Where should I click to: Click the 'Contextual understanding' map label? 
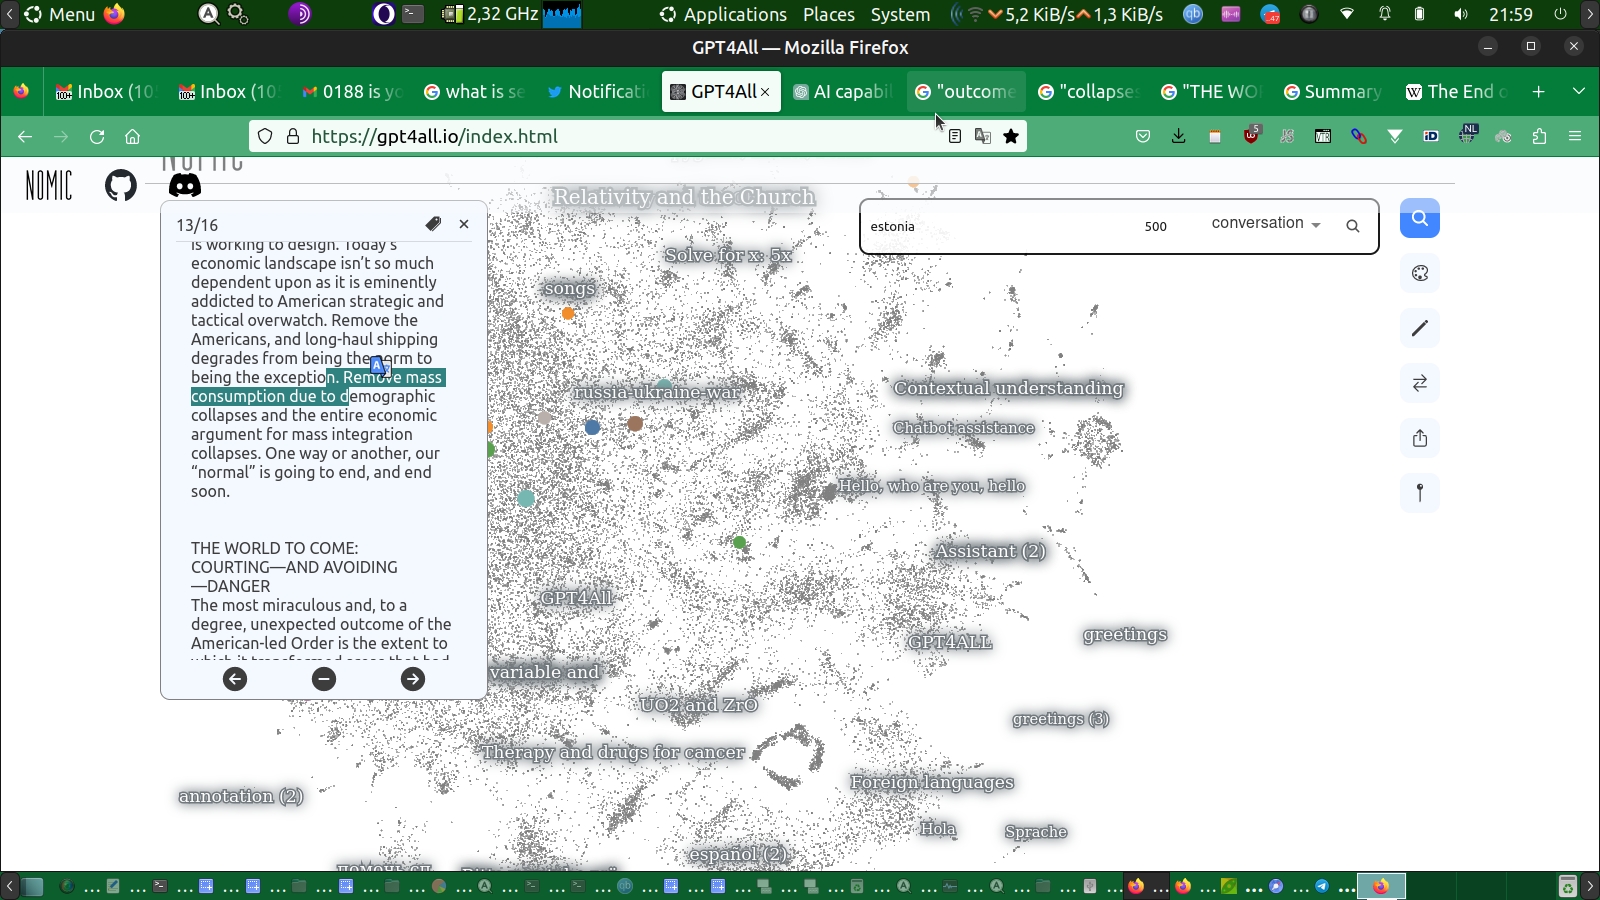[x=1008, y=388]
